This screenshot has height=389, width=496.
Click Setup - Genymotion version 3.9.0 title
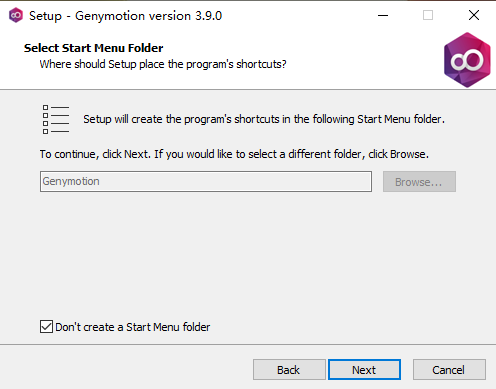click(125, 16)
